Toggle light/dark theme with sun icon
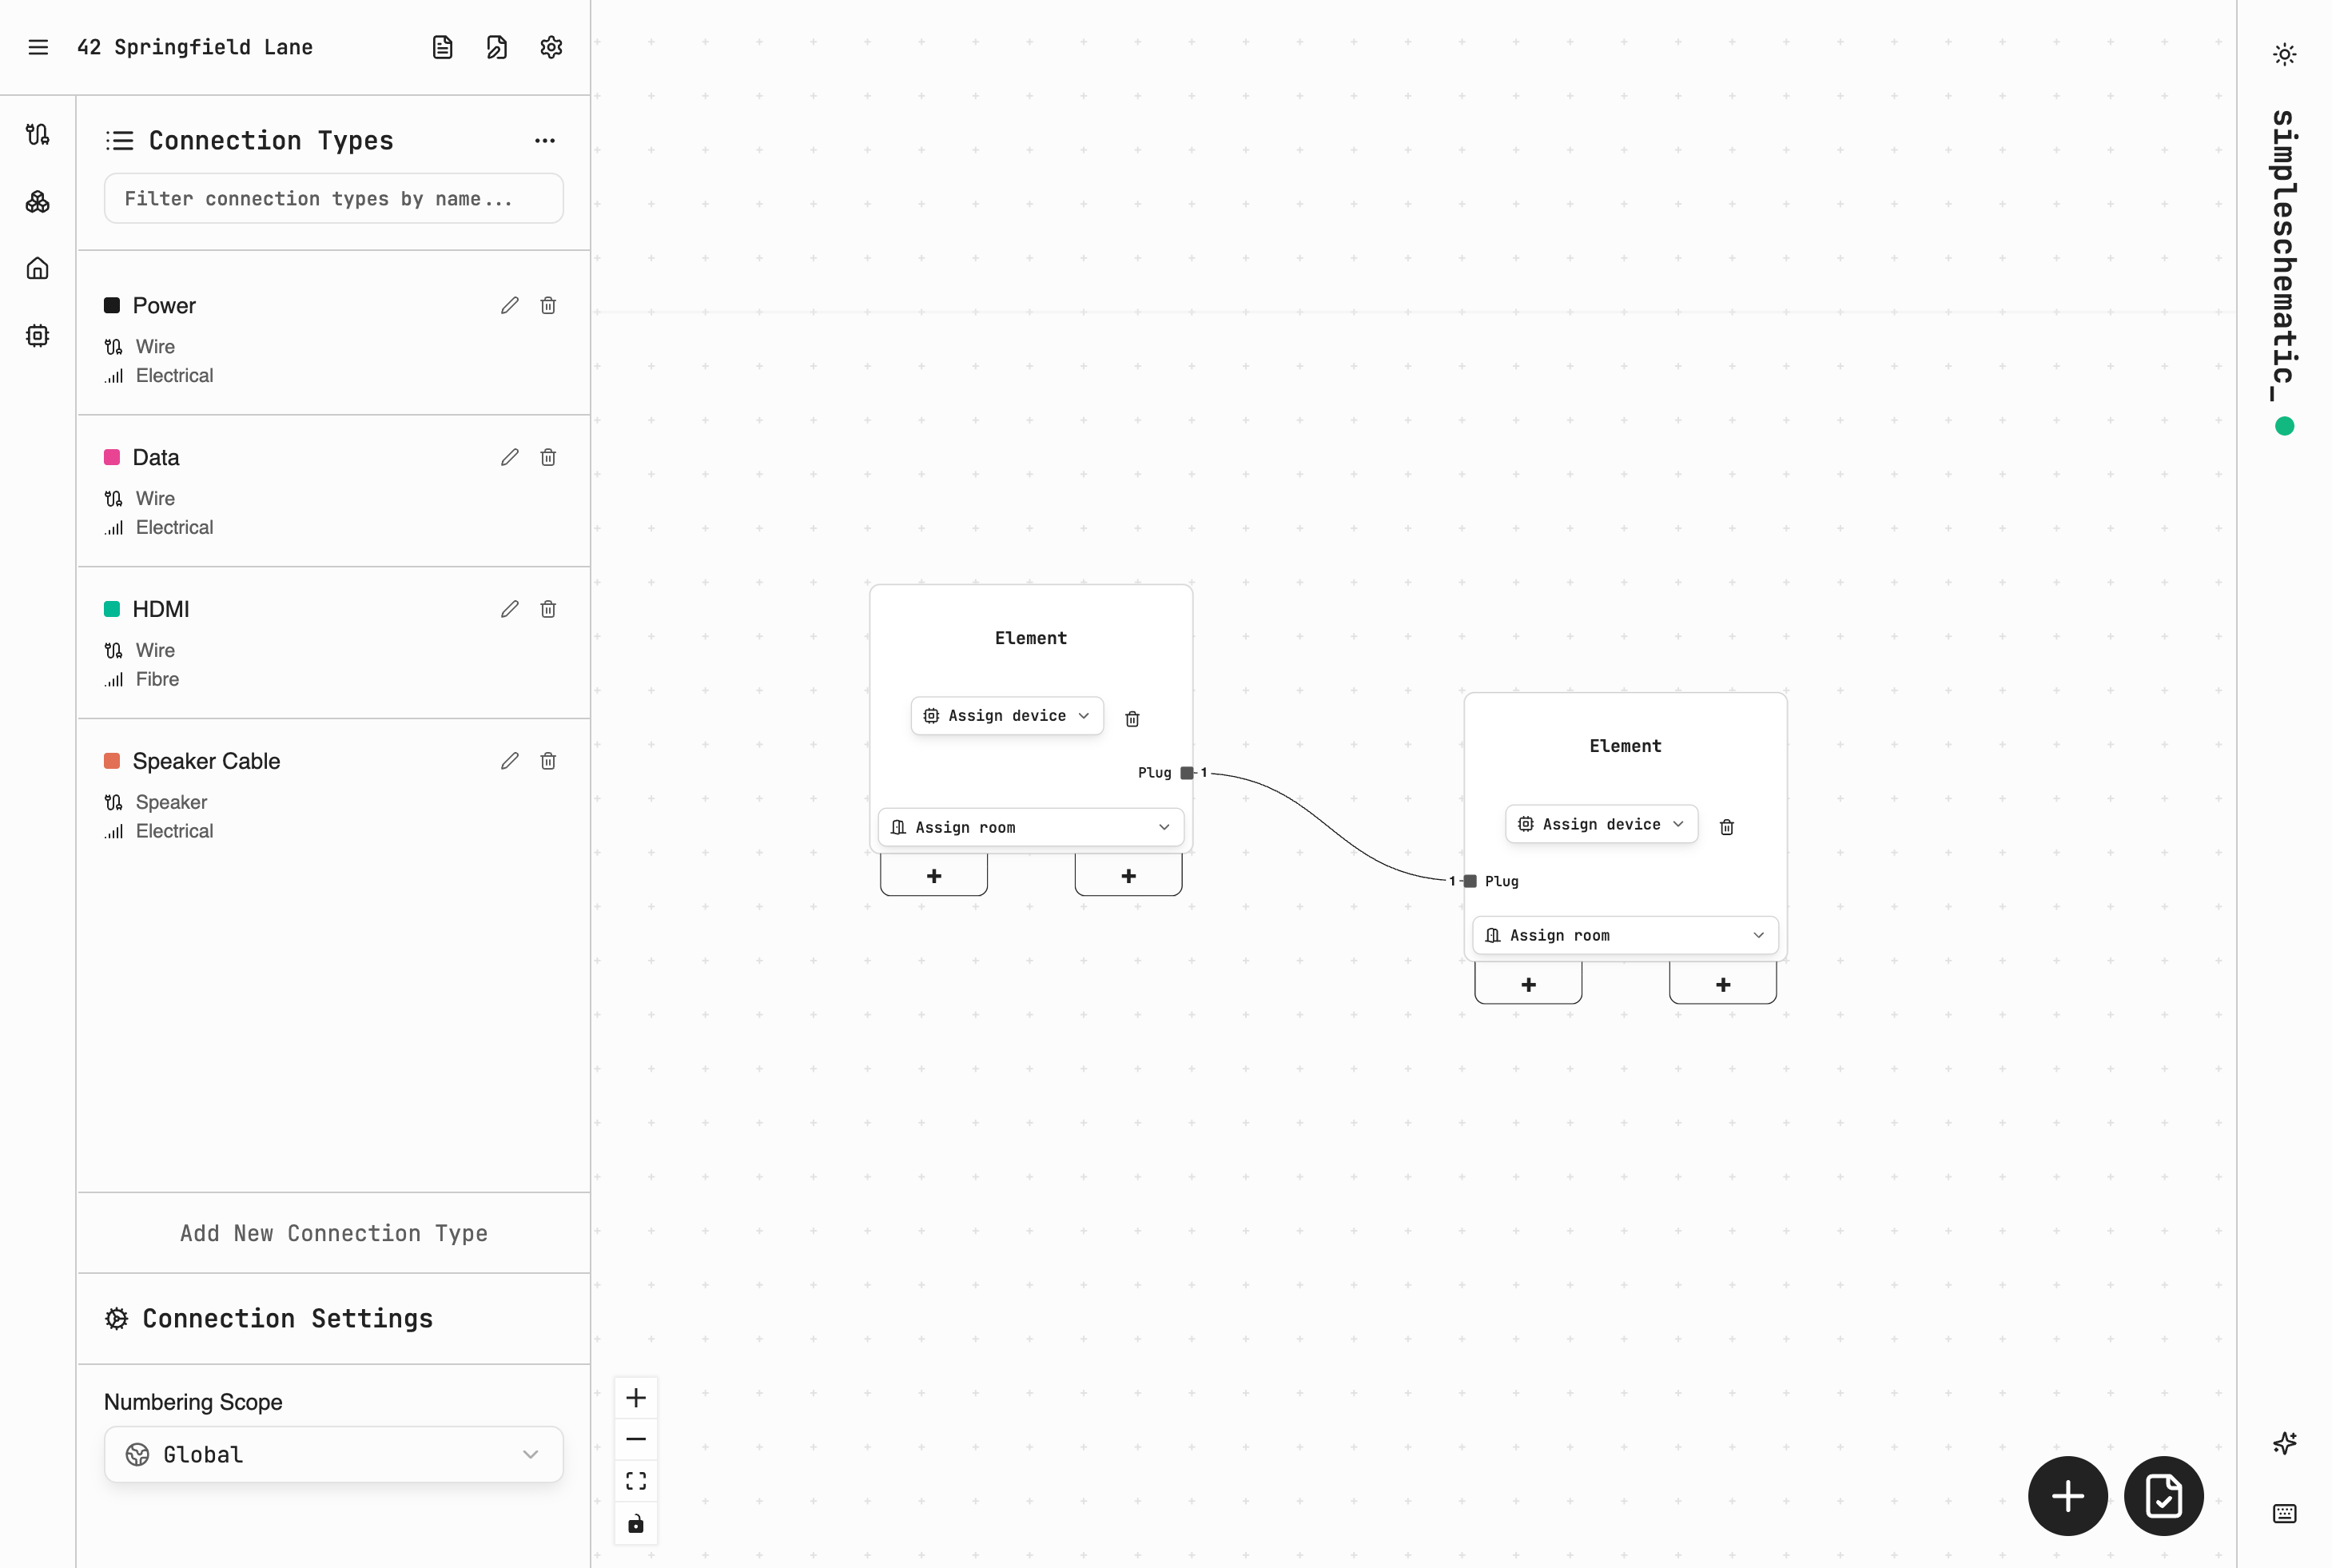Viewport: 2332px width, 1568px height. (2285, 53)
